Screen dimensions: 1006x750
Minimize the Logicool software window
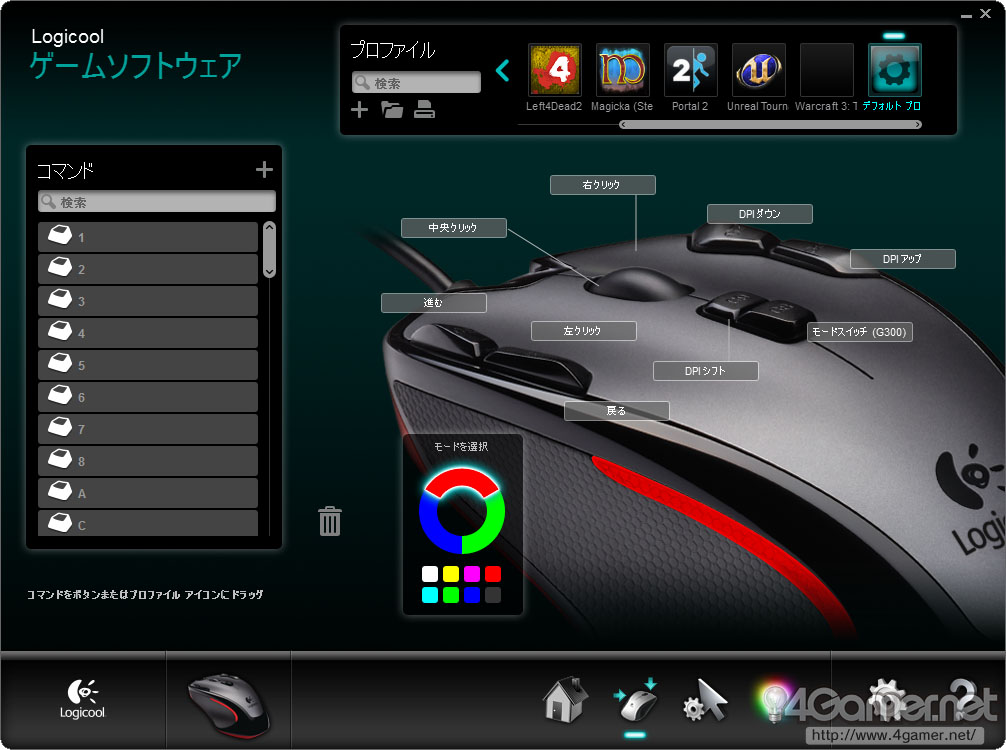(966, 14)
